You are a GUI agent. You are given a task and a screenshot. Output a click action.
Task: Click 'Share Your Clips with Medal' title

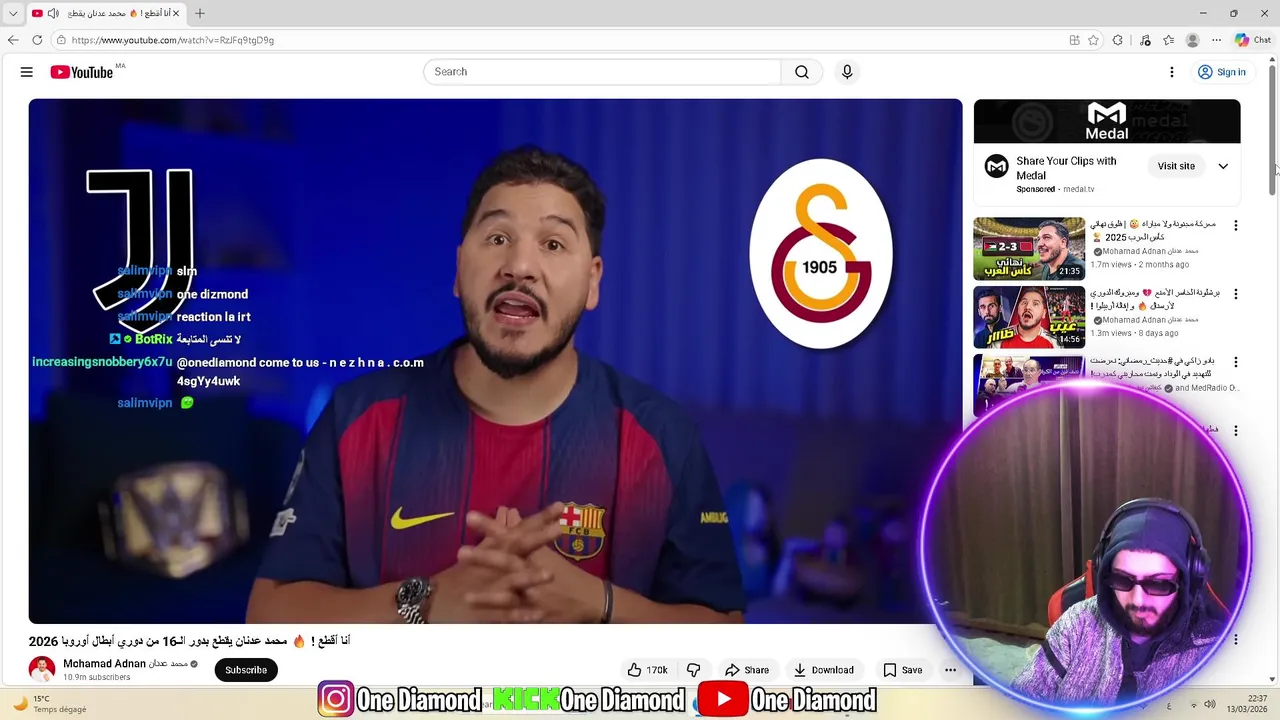pyautogui.click(x=1066, y=168)
